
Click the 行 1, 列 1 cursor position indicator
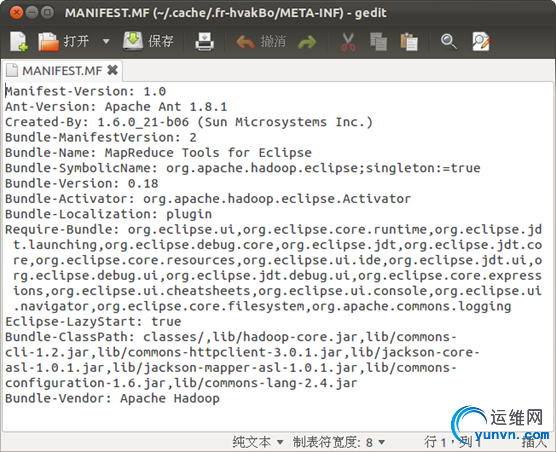[x=452, y=442]
